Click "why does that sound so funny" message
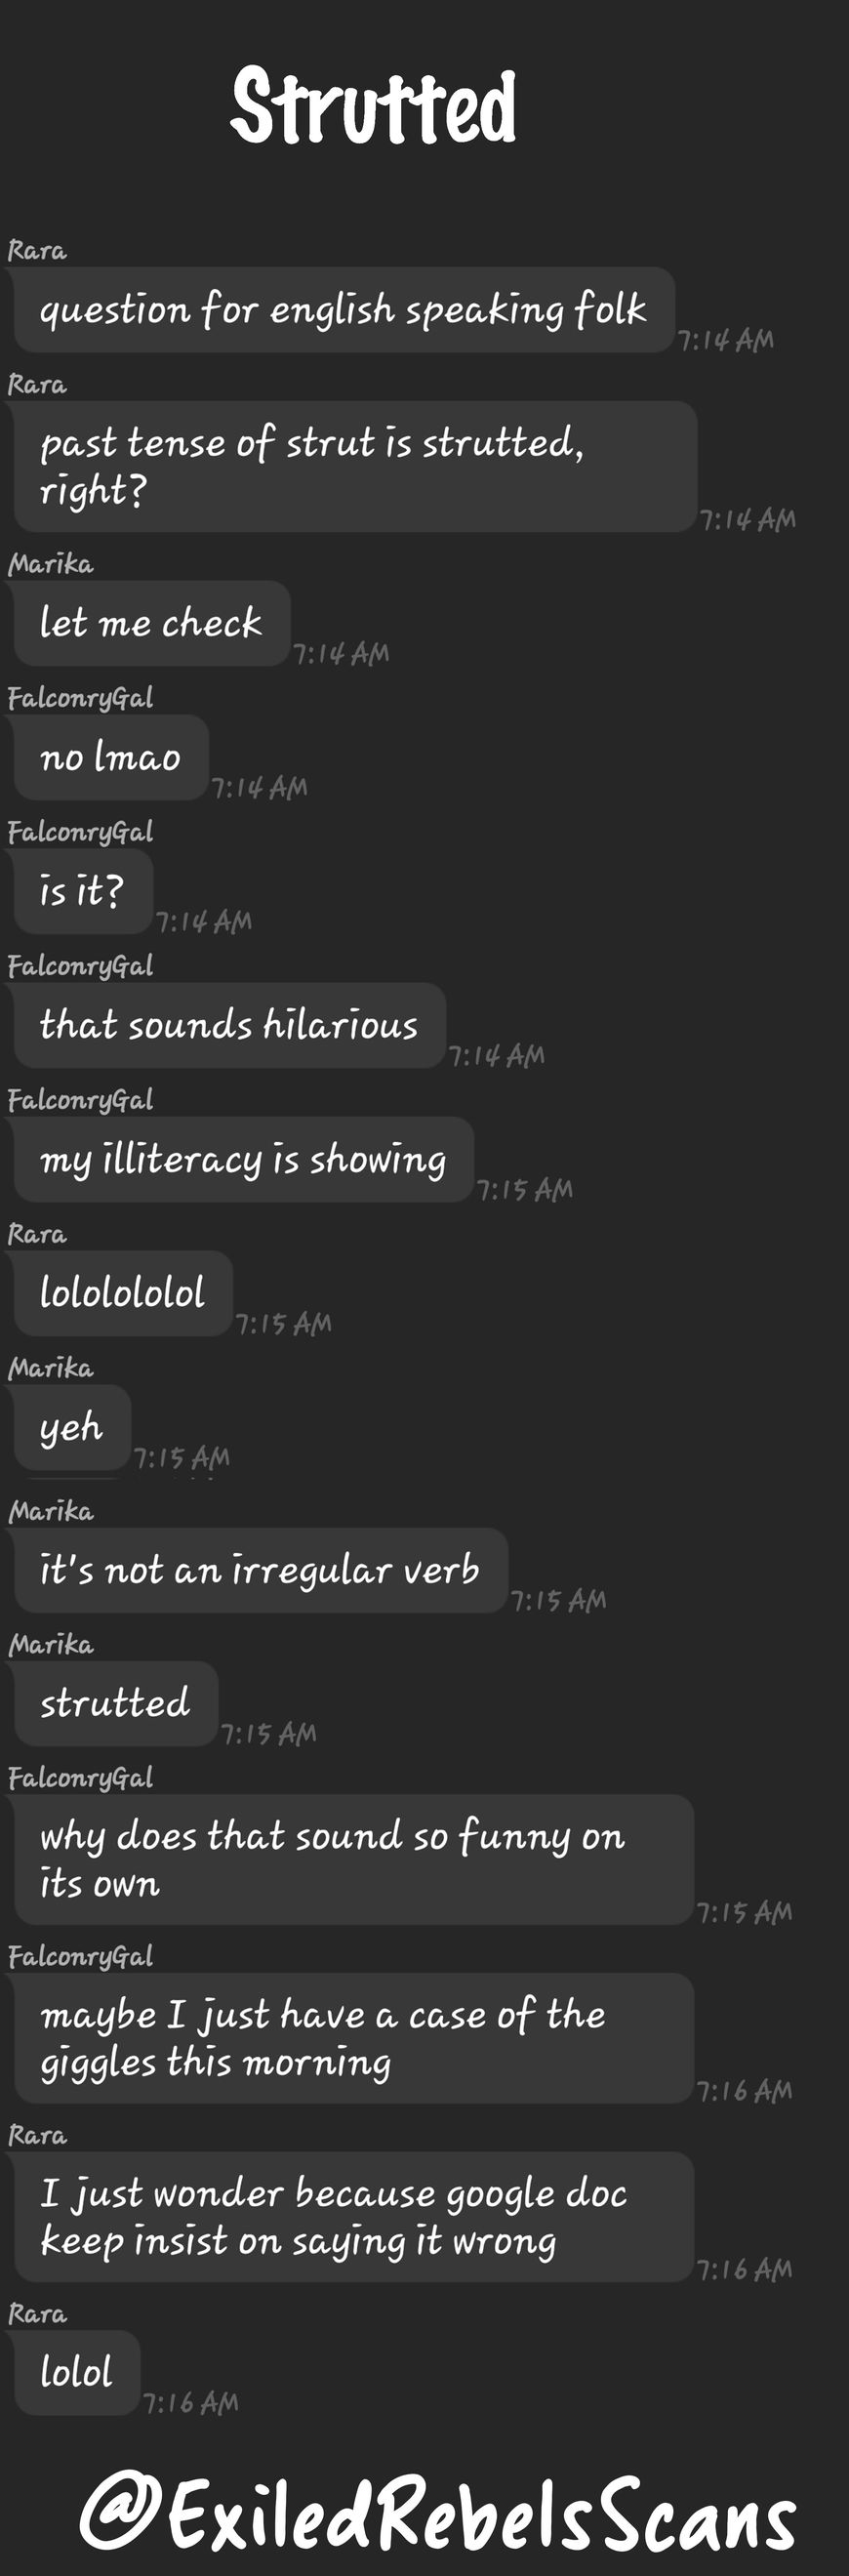849x2576 pixels. (353, 1860)
